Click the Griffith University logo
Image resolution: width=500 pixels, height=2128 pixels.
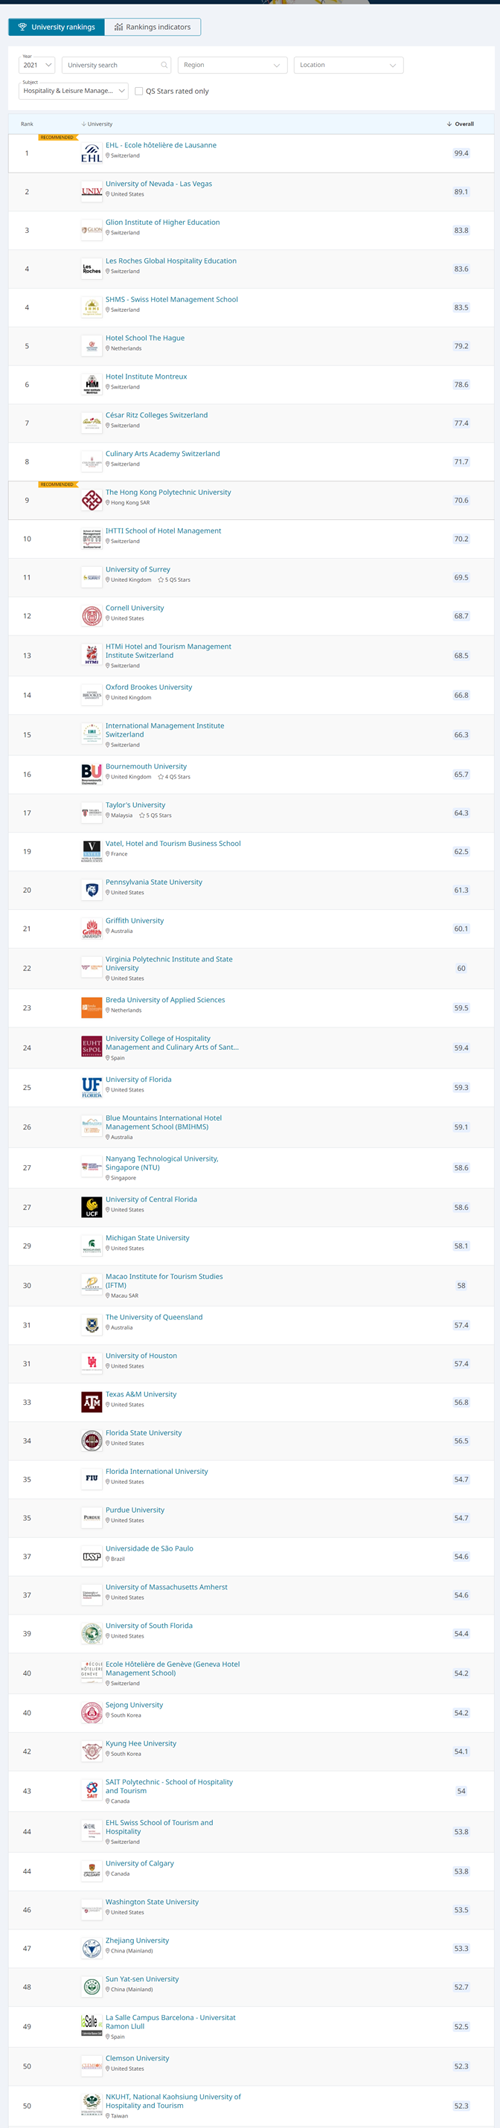[x=92, y=929]
